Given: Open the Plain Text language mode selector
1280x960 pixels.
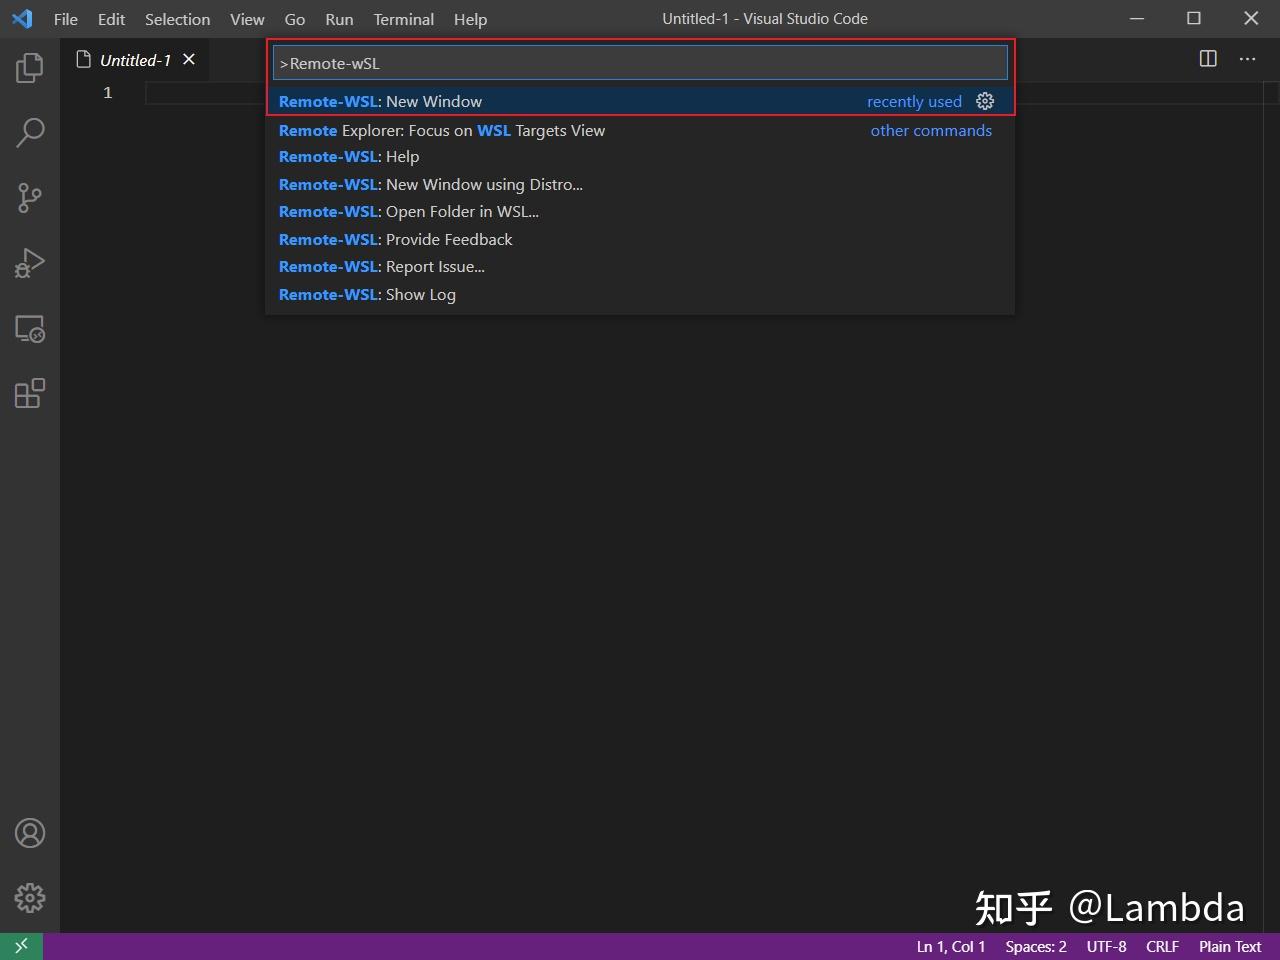Looking at the screenshot, I should (x=1229, y=946).
